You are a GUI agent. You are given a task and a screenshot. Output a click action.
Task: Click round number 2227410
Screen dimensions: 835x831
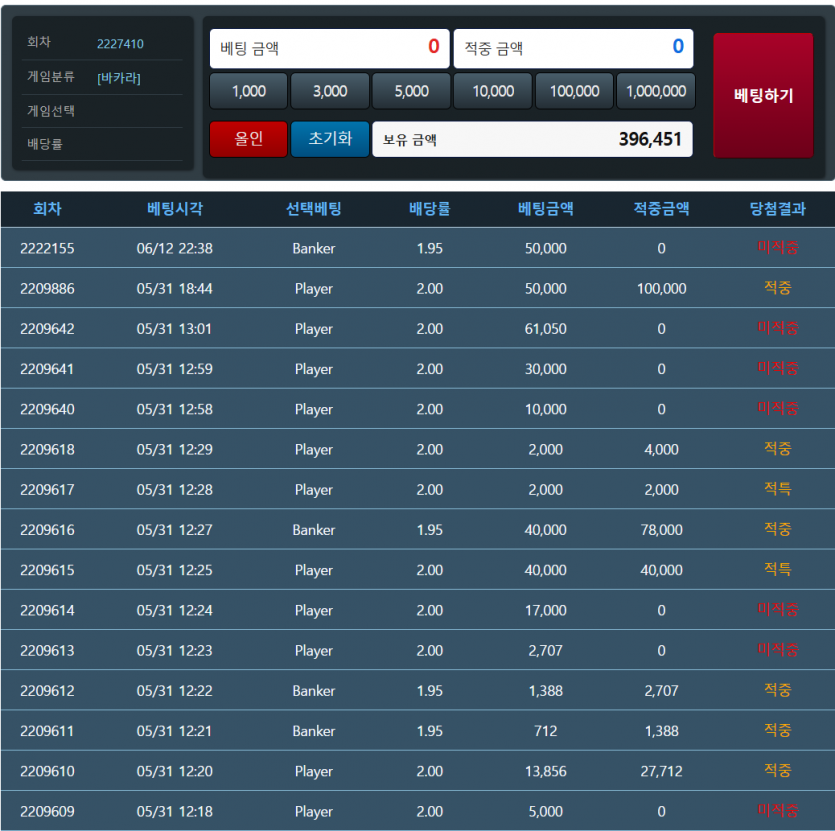click(x=120, y=44)
